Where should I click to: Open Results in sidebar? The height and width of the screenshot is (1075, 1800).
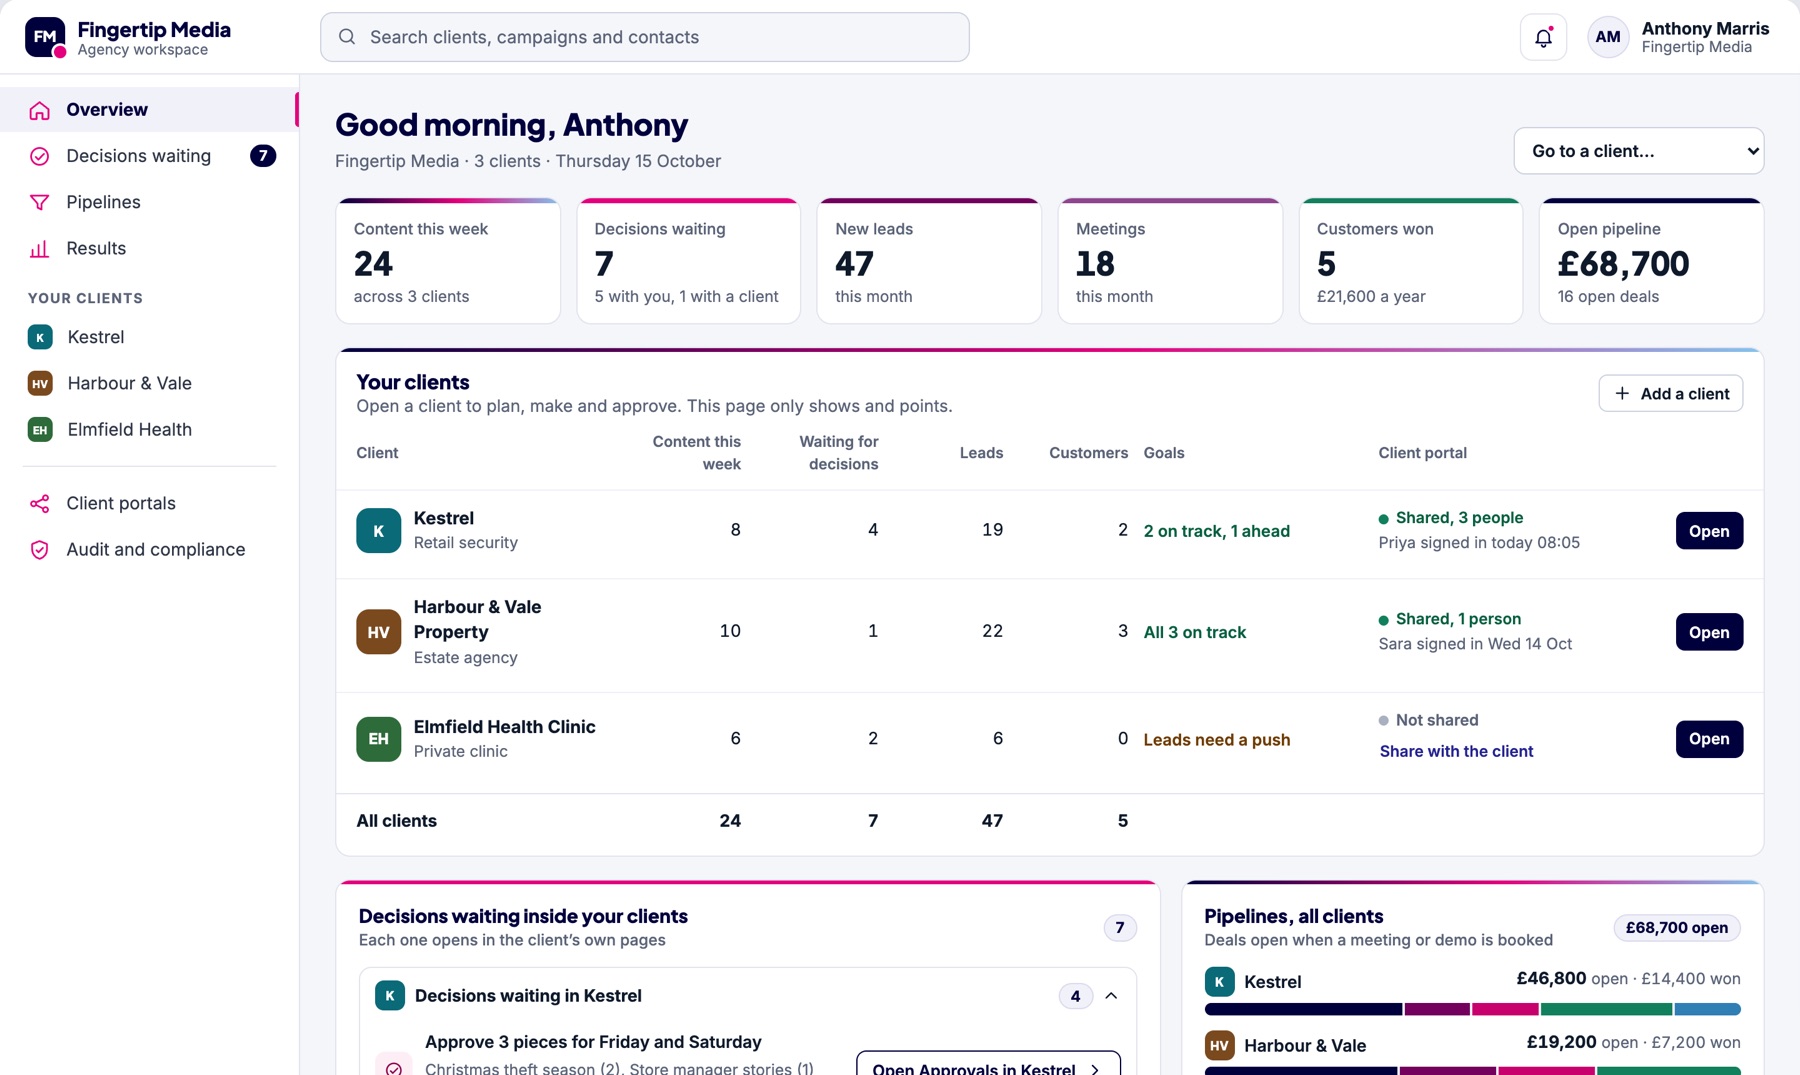click(x=148, y=248)
